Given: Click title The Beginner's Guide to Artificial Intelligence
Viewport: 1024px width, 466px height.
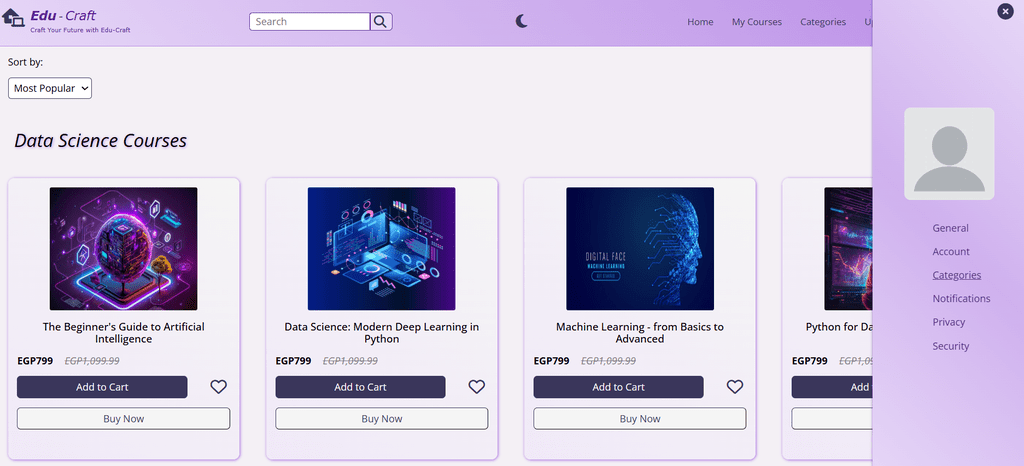Looking at the screenshot, I should click(x=123, y=333).
